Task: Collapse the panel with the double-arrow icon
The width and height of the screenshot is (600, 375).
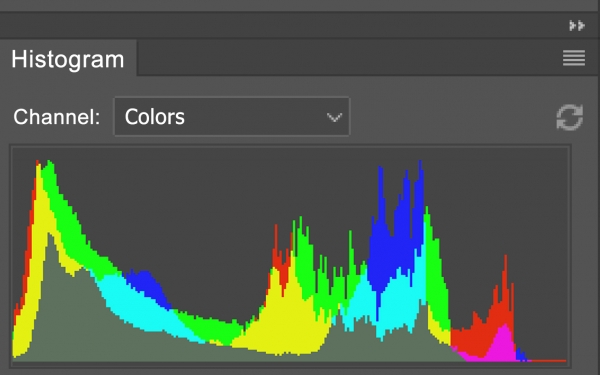Action: (577, 26)
